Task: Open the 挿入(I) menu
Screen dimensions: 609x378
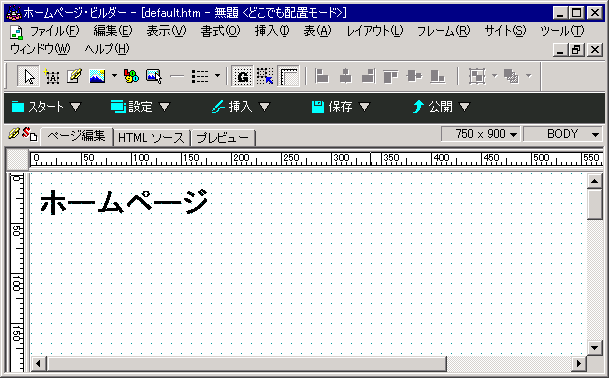Action: click(x=272, y=31)
